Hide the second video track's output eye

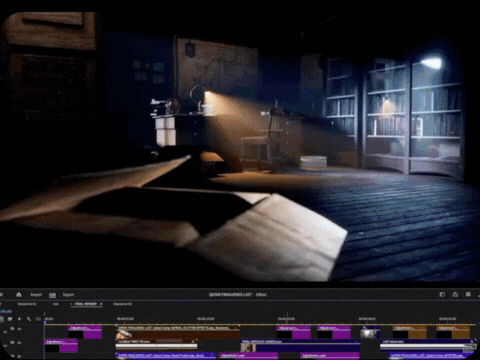(x=19, y=343)
